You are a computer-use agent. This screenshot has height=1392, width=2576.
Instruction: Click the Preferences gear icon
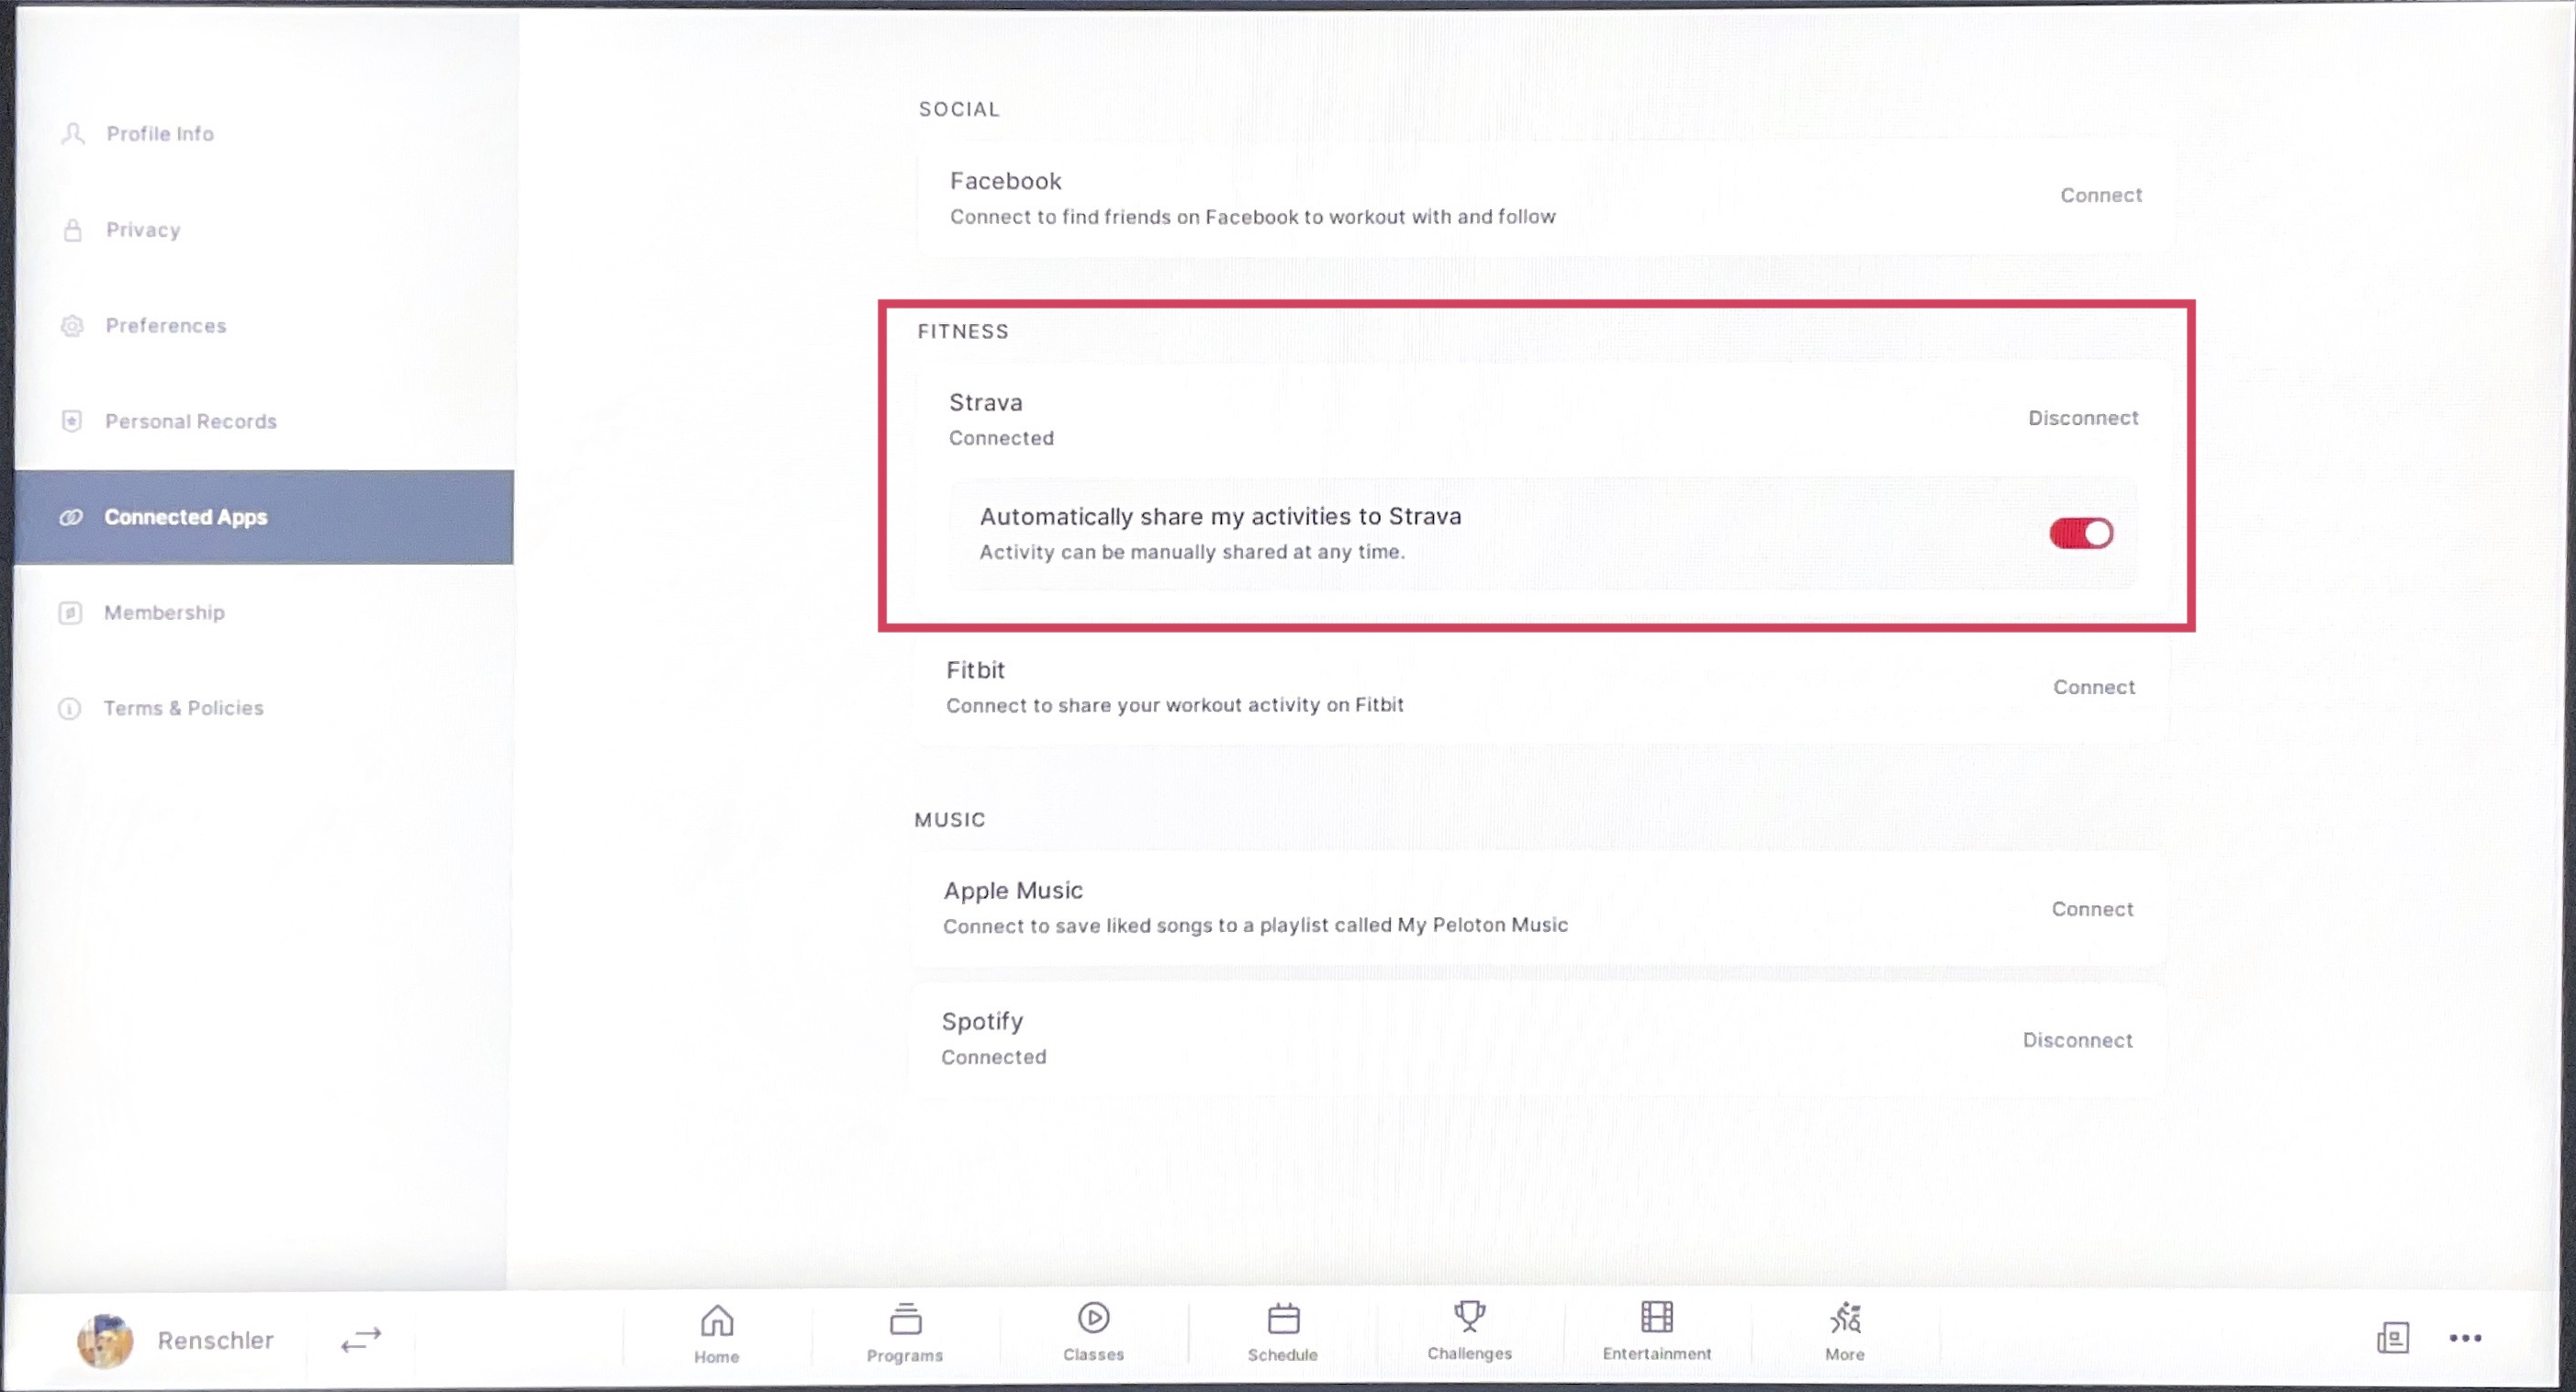pyautogui.click(x=72, y=326)
